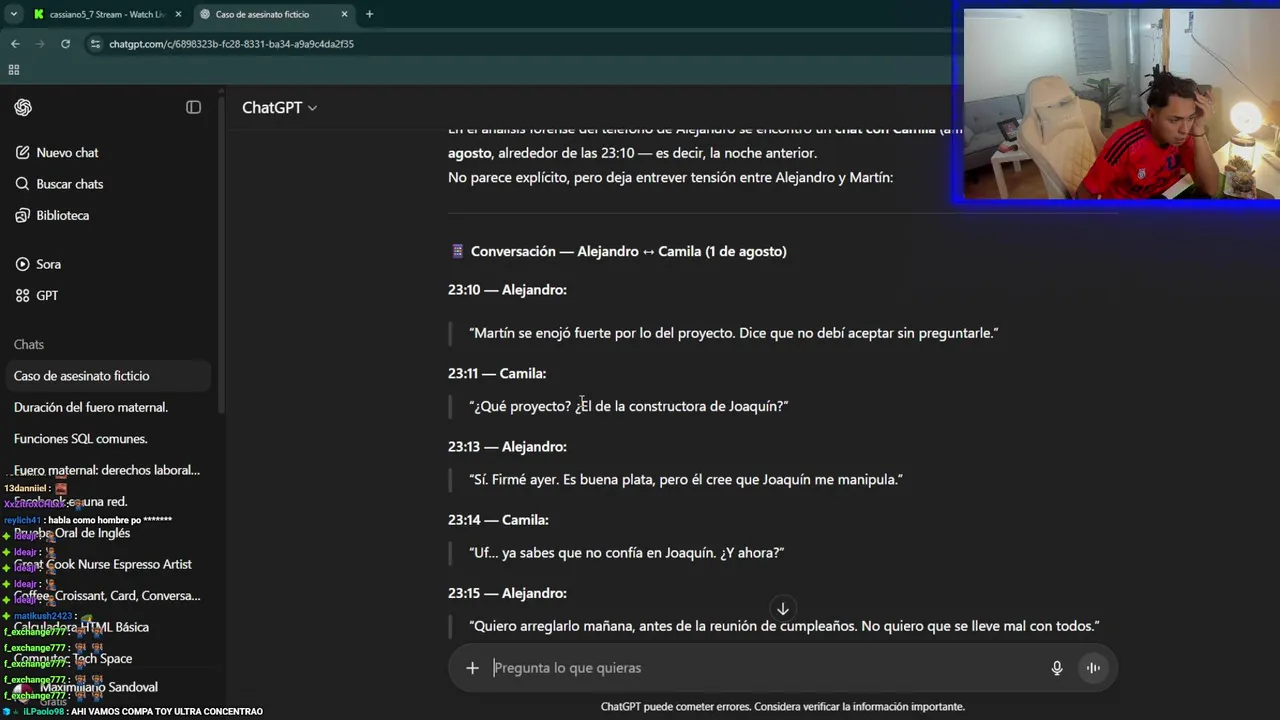Viewport: 1280px width, 720px height.
Task: Click the quote "Uf... ya sabes que no confía"
Action: pos(626,553)
